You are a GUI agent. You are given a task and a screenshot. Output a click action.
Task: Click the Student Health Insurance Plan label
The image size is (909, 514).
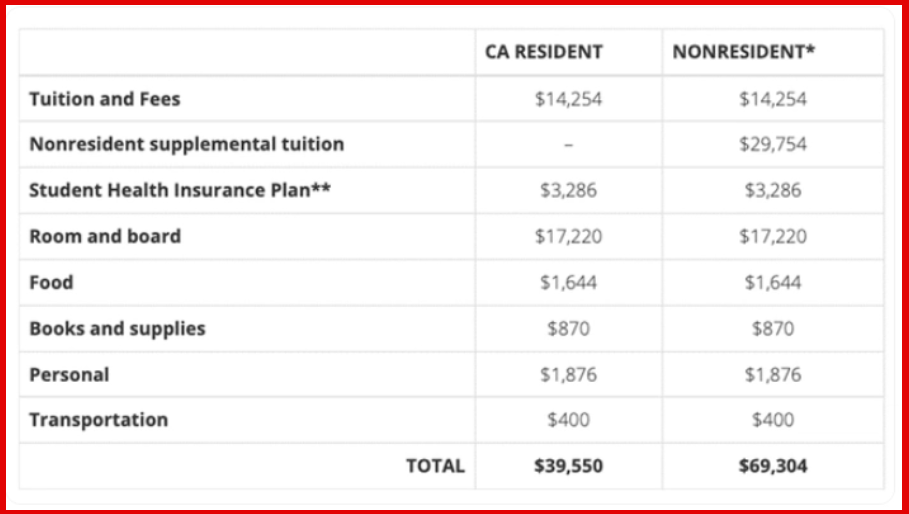(179, 190)
